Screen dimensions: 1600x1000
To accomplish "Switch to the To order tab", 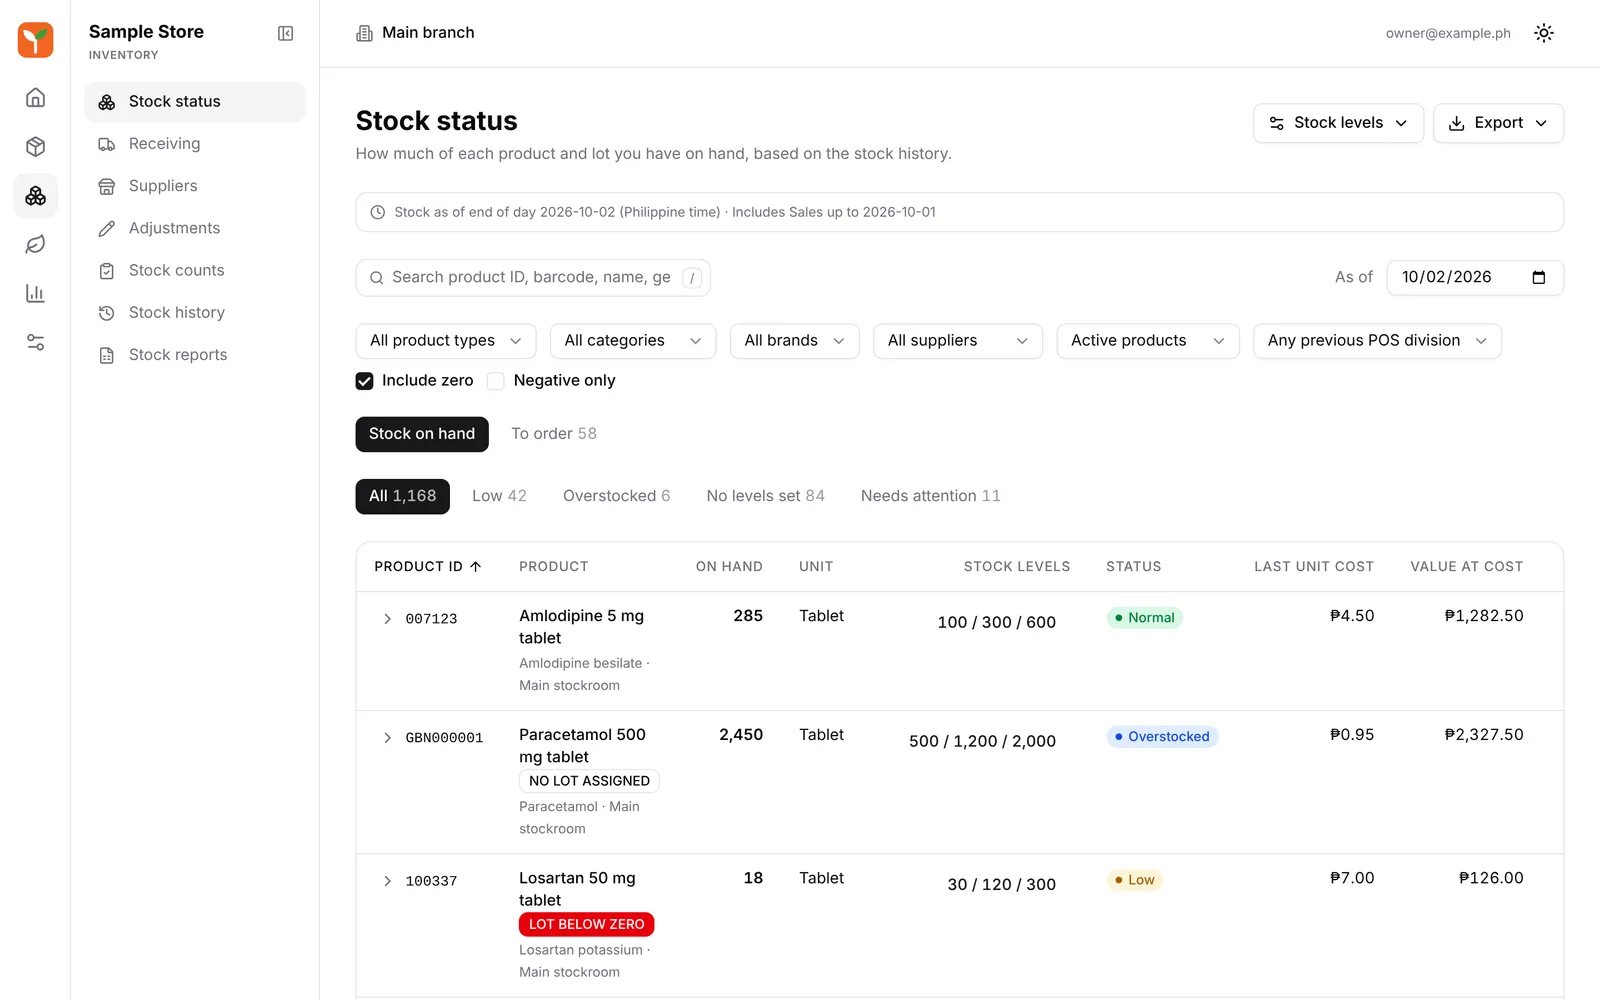I will click(x=554, y=434).
